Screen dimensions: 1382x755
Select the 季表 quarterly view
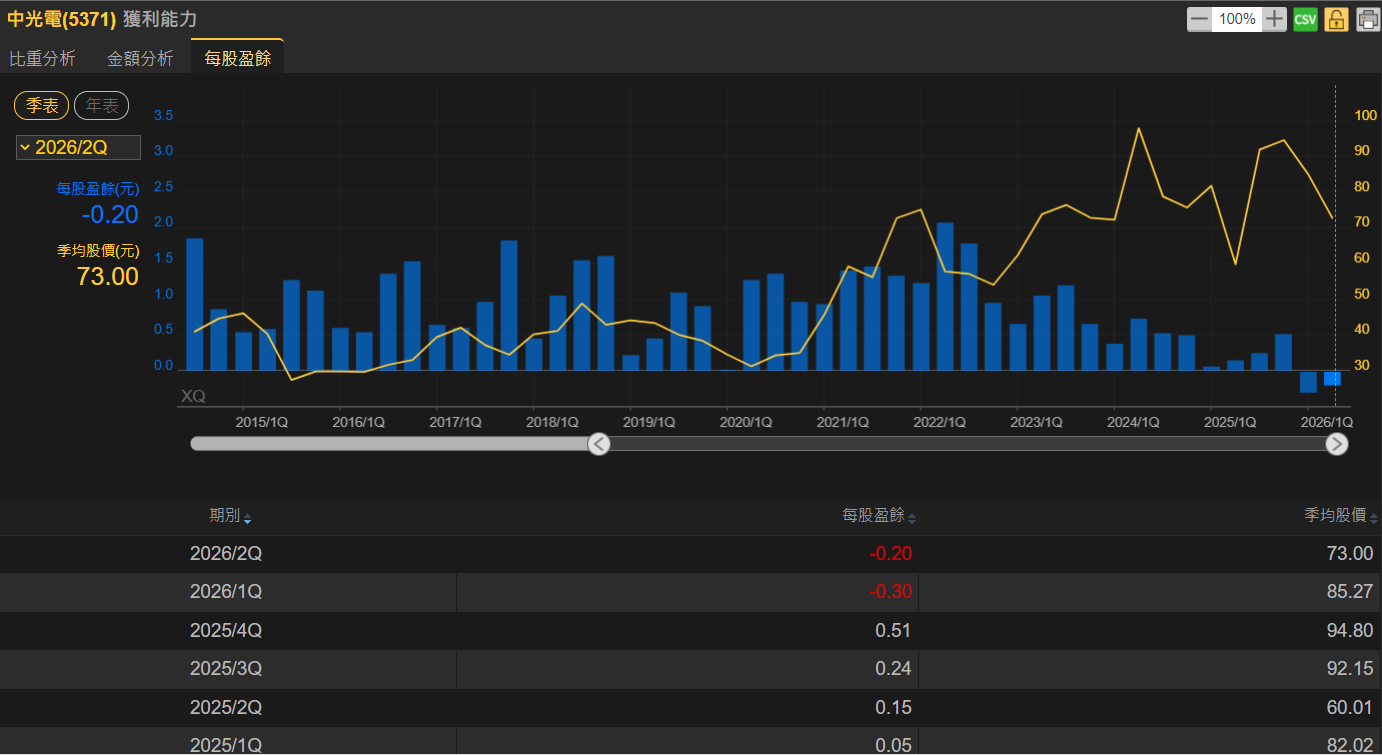coord(42,105)
